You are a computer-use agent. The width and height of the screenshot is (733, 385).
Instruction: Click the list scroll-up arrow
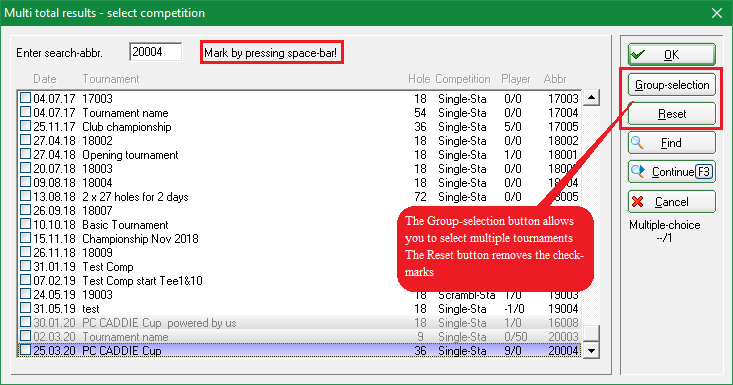(x=591, y=98)
